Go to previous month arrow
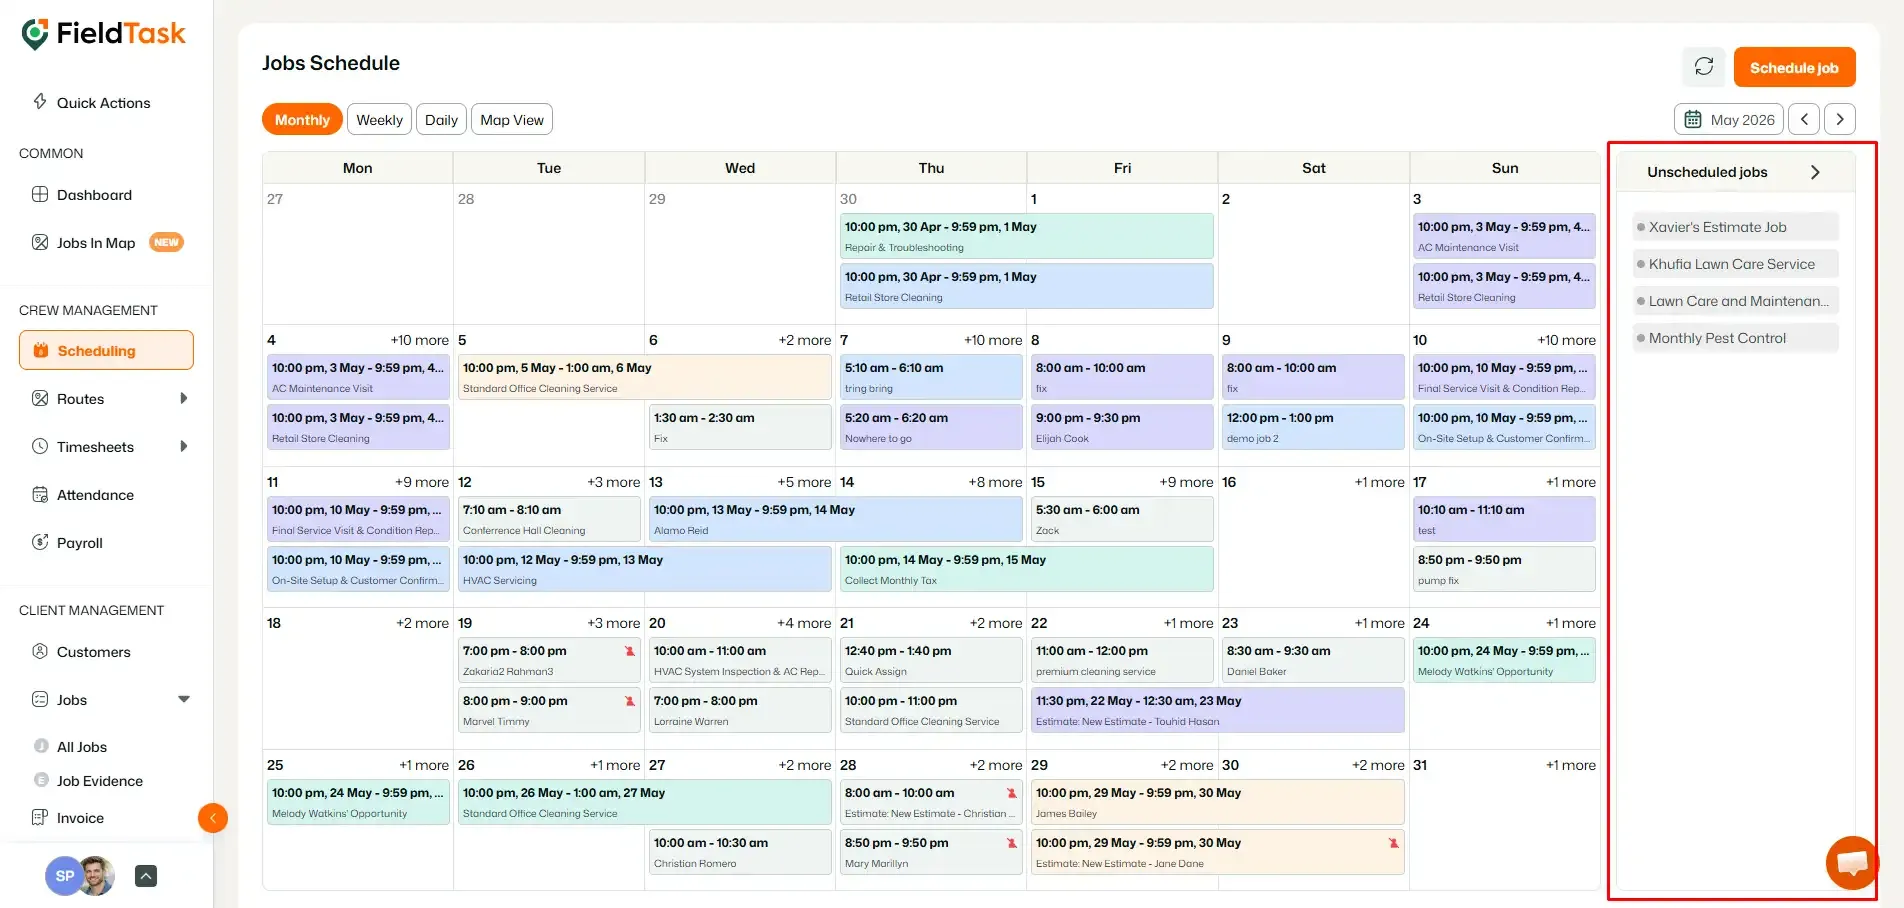Image resolution: width=1904 pixels, height=908 pixels. coord(1804,119)
